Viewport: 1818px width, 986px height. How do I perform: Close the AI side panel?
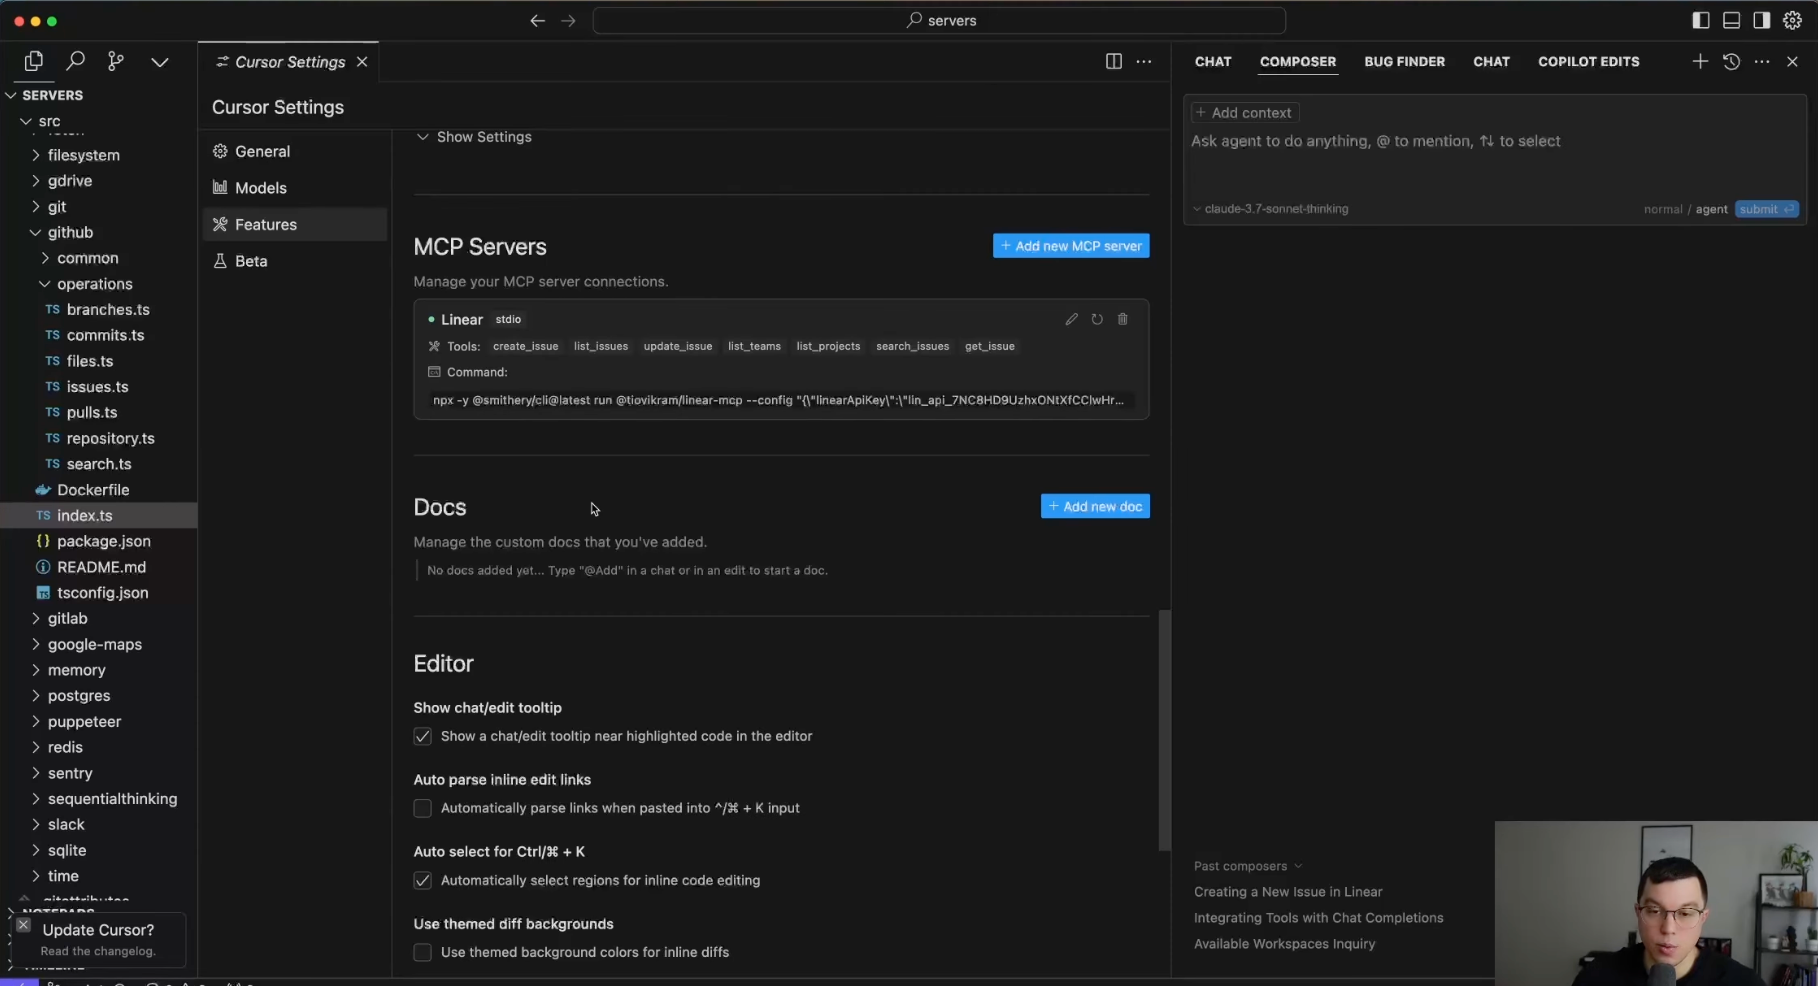coord(1792,61)
